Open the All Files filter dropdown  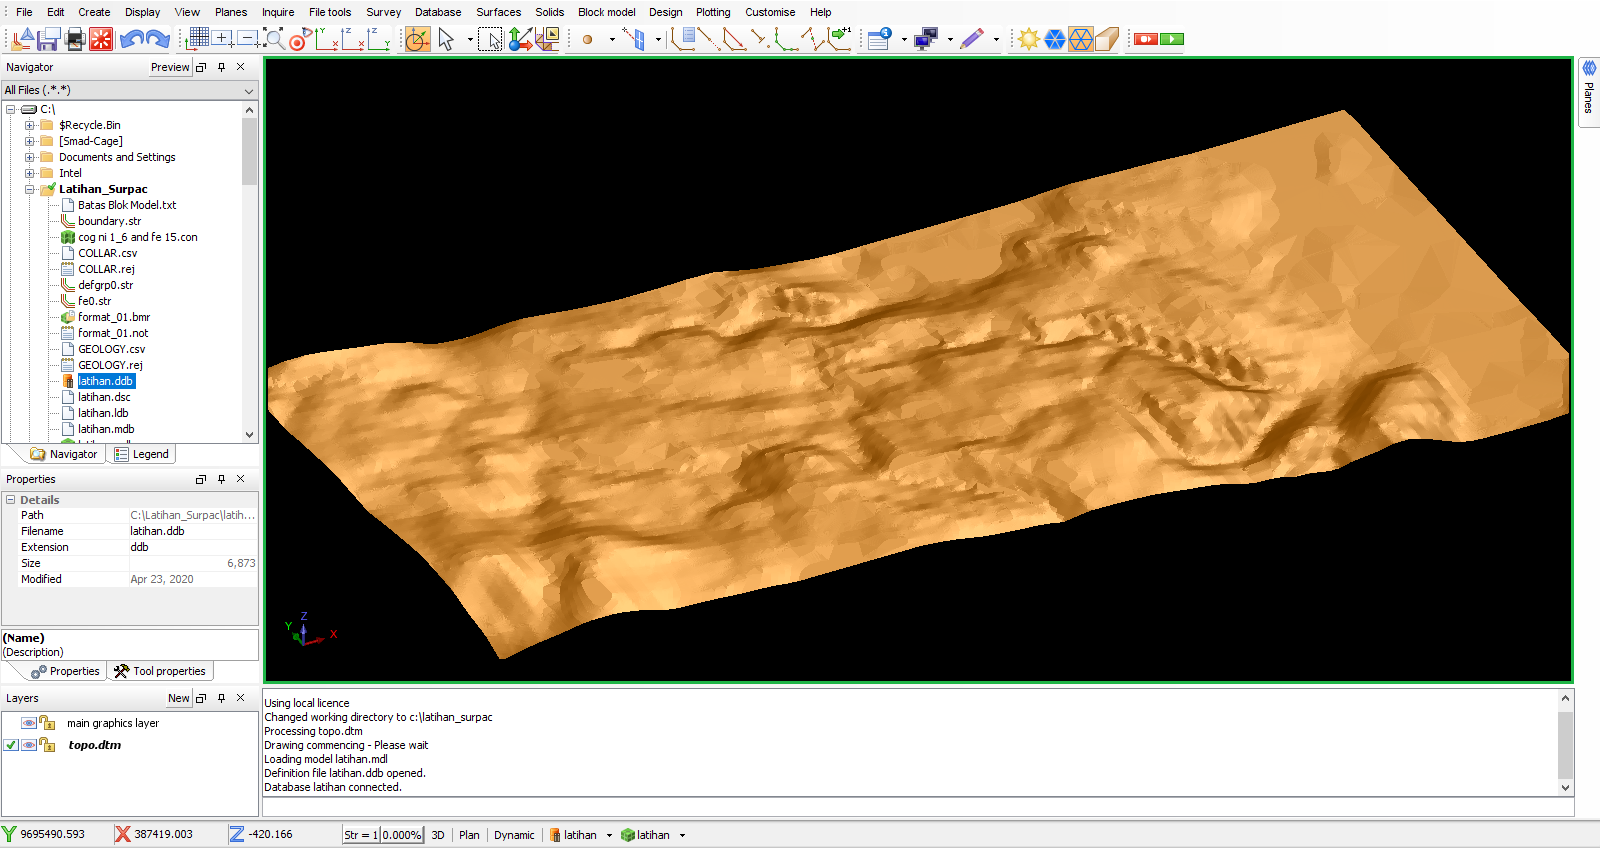(x=249, y=91)
